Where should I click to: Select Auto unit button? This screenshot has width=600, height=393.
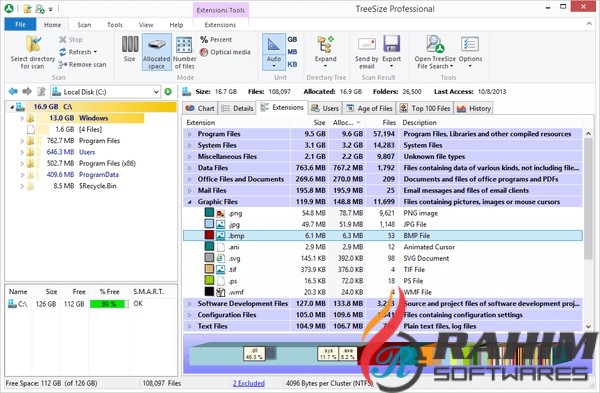click(x=274, y=52)
